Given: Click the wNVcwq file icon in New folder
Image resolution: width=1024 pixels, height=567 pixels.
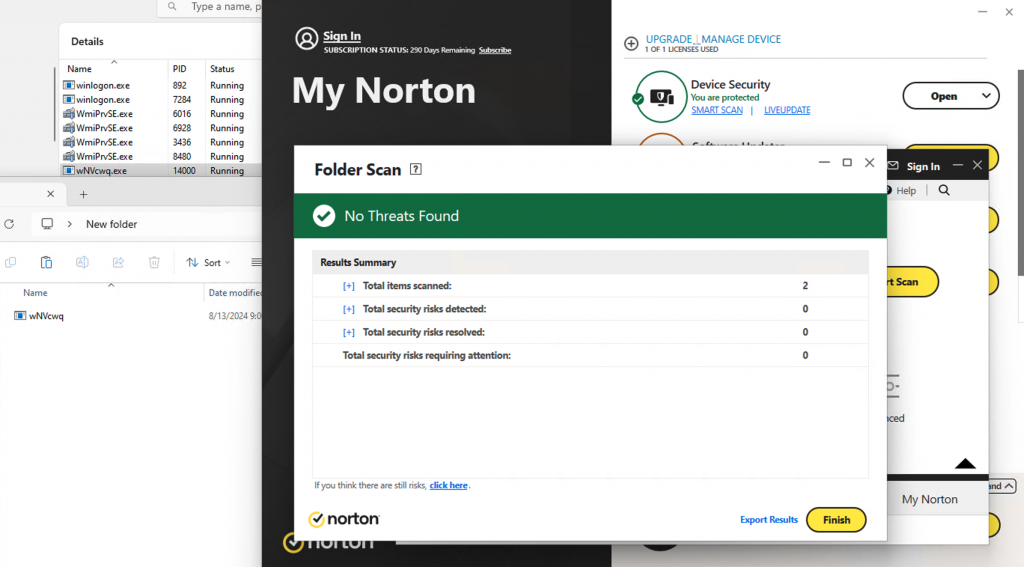Looking at the screenshot, I should pos(20,316).
